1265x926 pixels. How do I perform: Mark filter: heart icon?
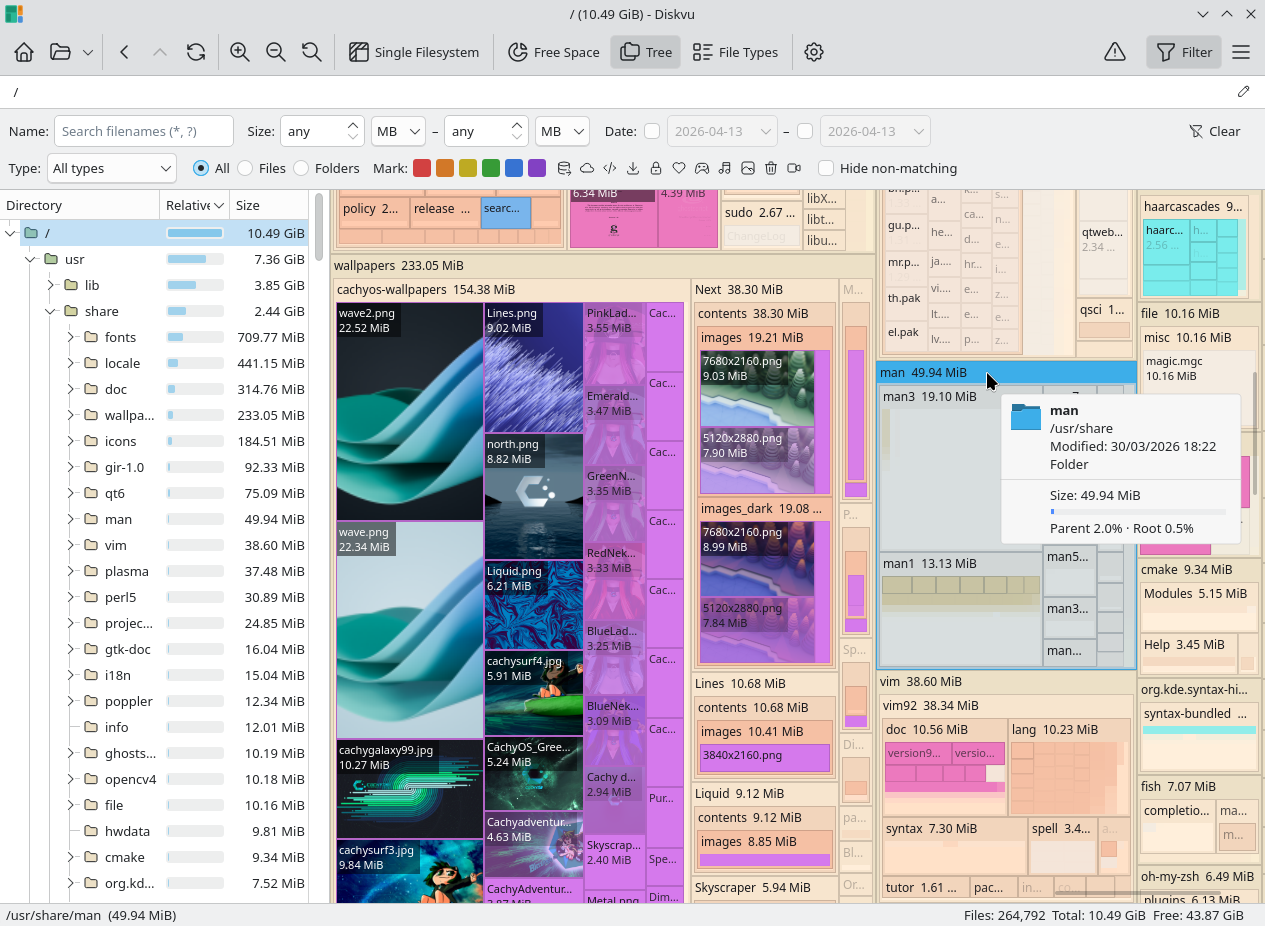pyautogui.click(x=679, y=168)
